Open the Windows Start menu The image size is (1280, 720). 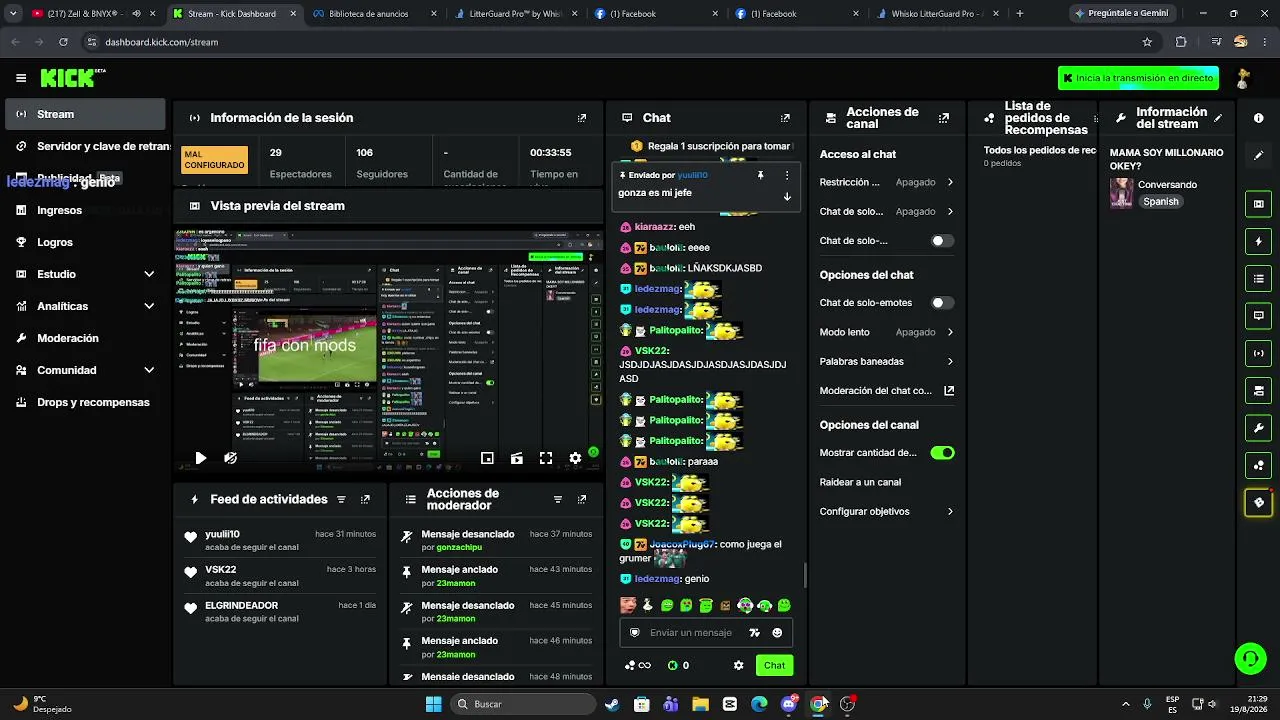[434, 704]
